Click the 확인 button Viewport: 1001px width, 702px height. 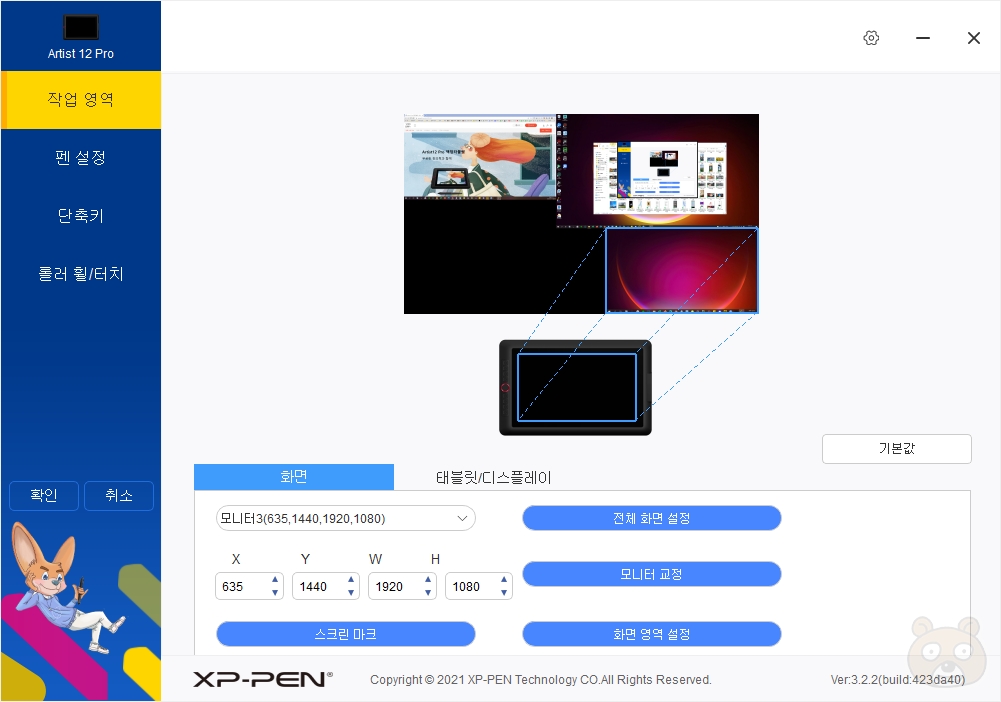[44, 496]
